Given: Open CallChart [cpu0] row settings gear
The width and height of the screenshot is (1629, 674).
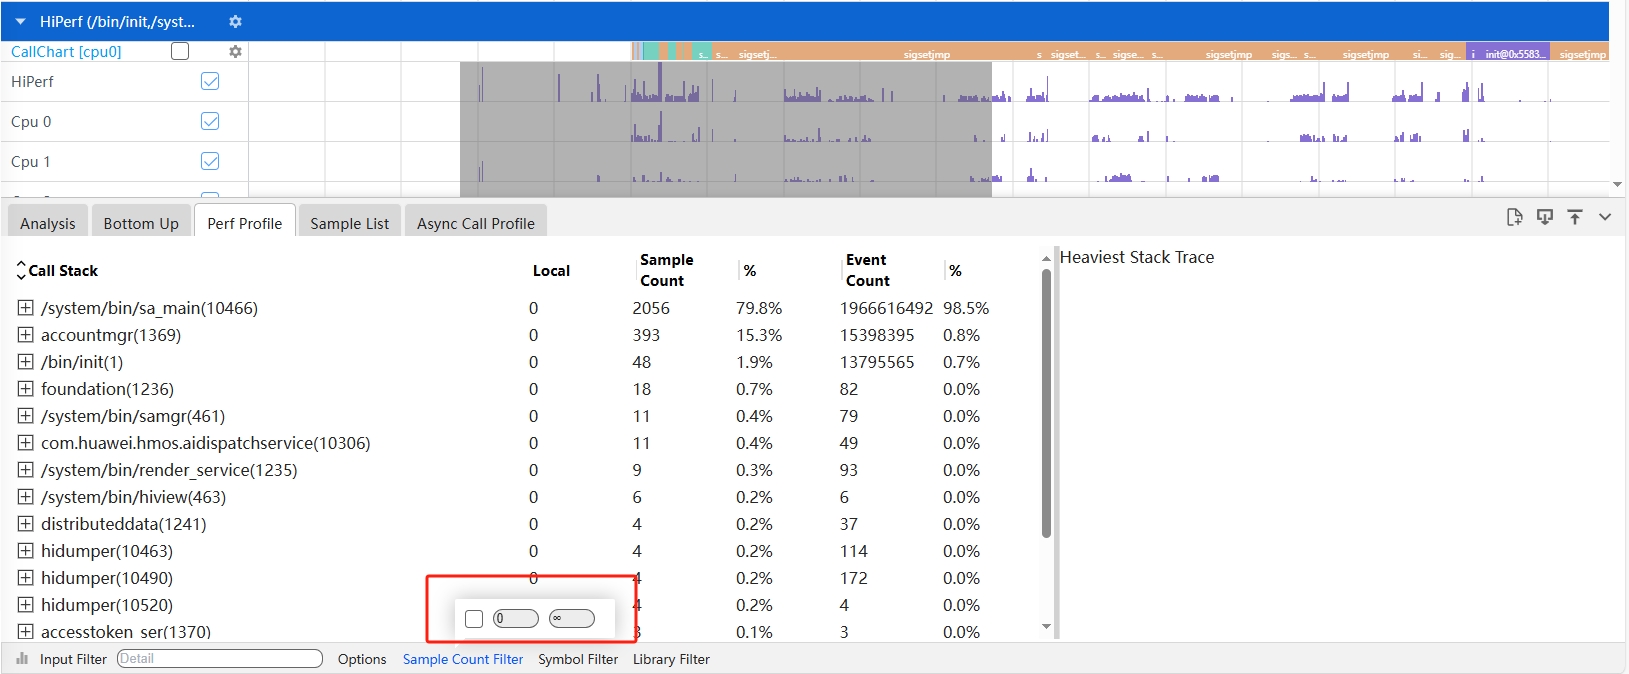Looking at the screenshot, I should [x=235, y=51].
